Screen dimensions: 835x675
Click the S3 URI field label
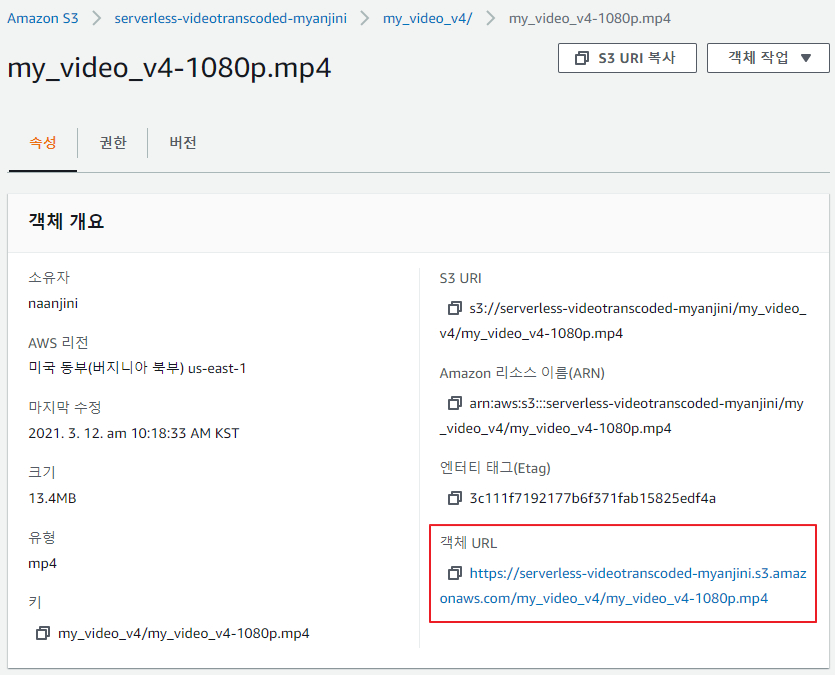(460, 278)
